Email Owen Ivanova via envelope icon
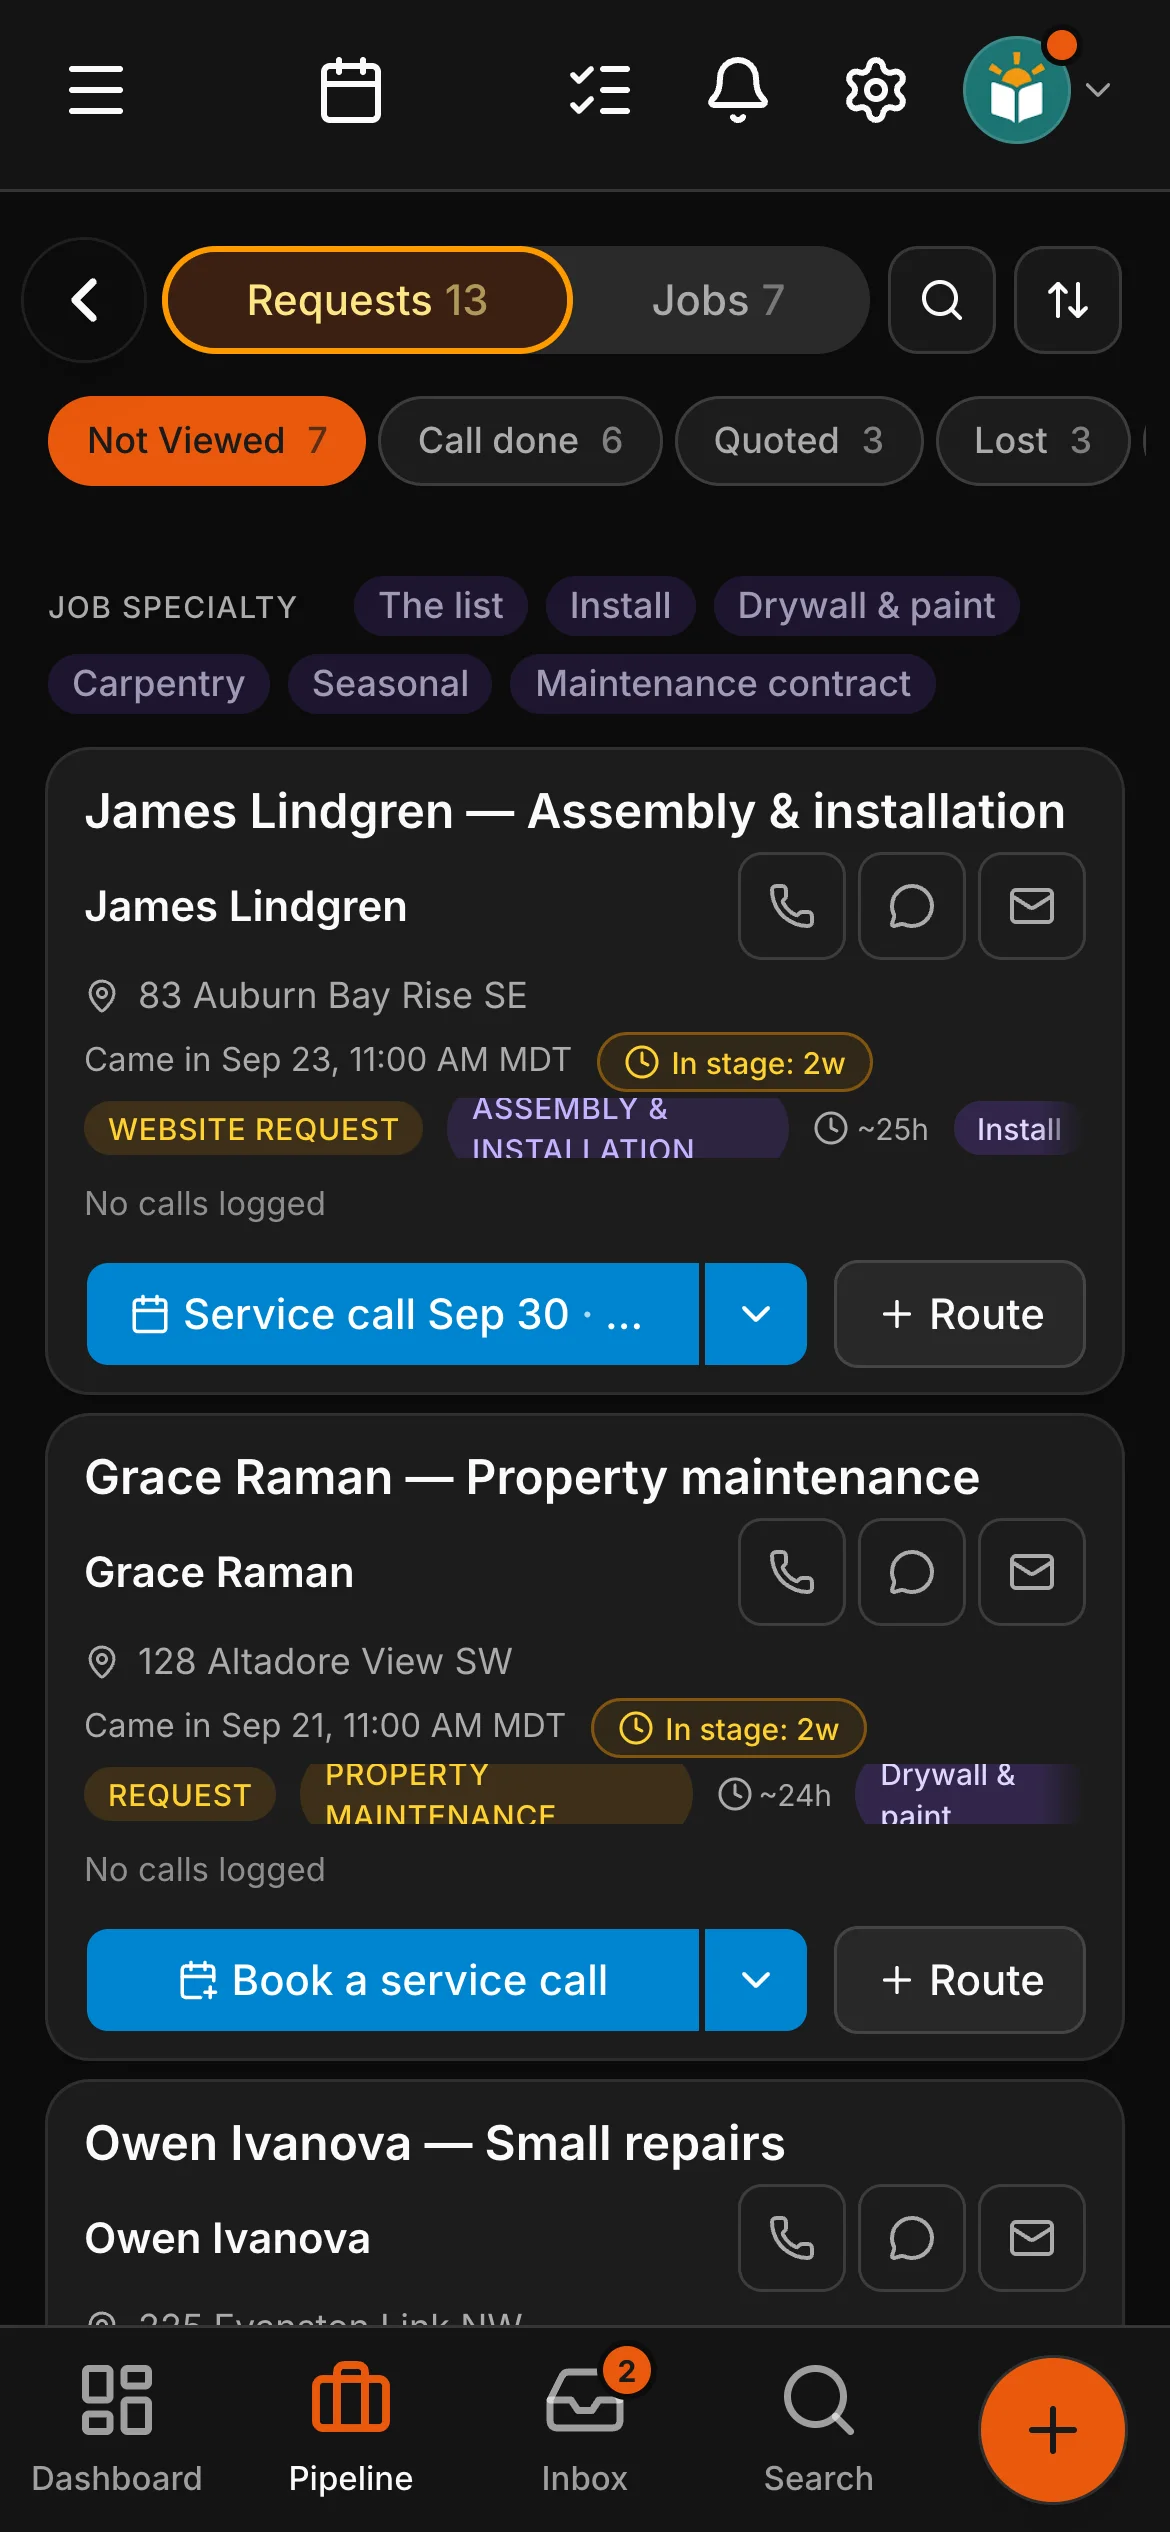The image size is (1170, 2532). (1032, 2238)
